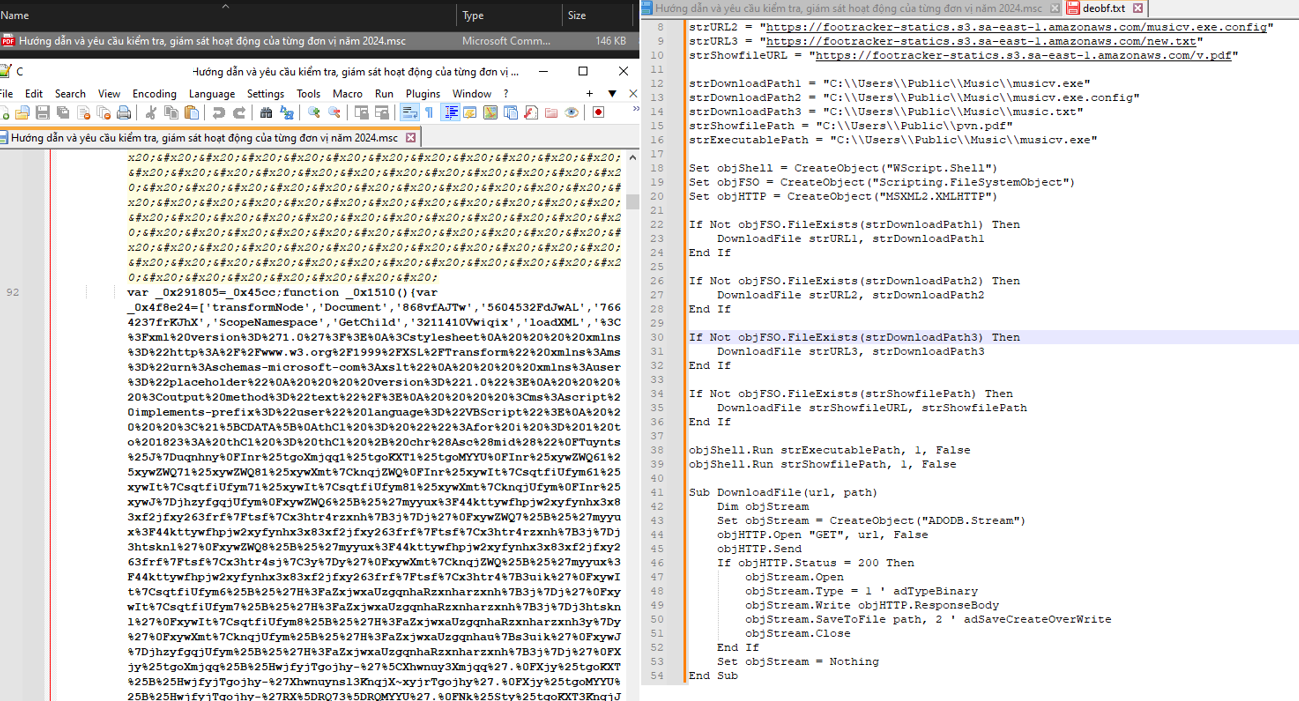Open the Plugins menu
Viewport: 1299px width, 701px height.
[423, 93]
